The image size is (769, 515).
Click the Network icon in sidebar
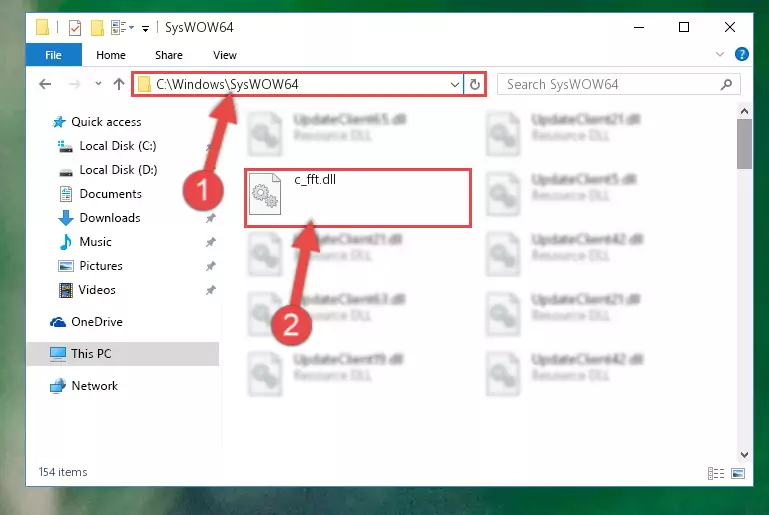[58, 386]
